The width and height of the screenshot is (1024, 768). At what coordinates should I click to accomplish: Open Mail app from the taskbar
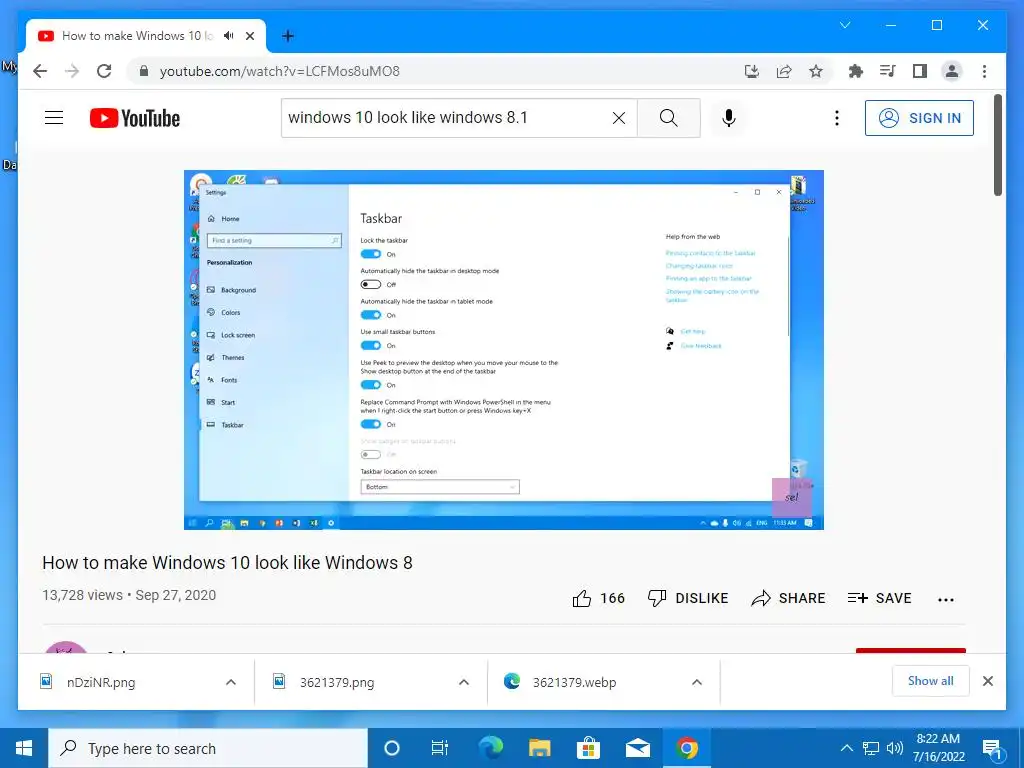pos(637,748)
